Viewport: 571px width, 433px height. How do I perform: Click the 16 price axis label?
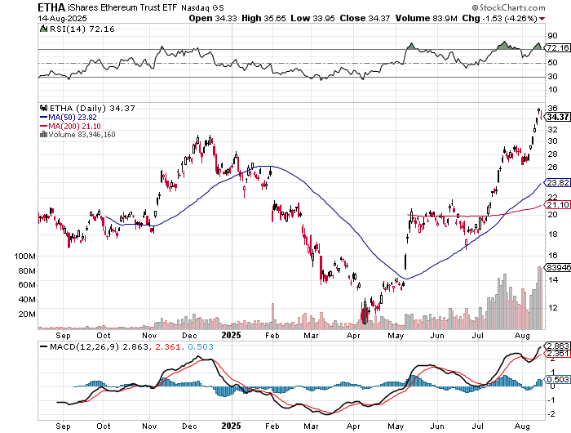(552, 256)
